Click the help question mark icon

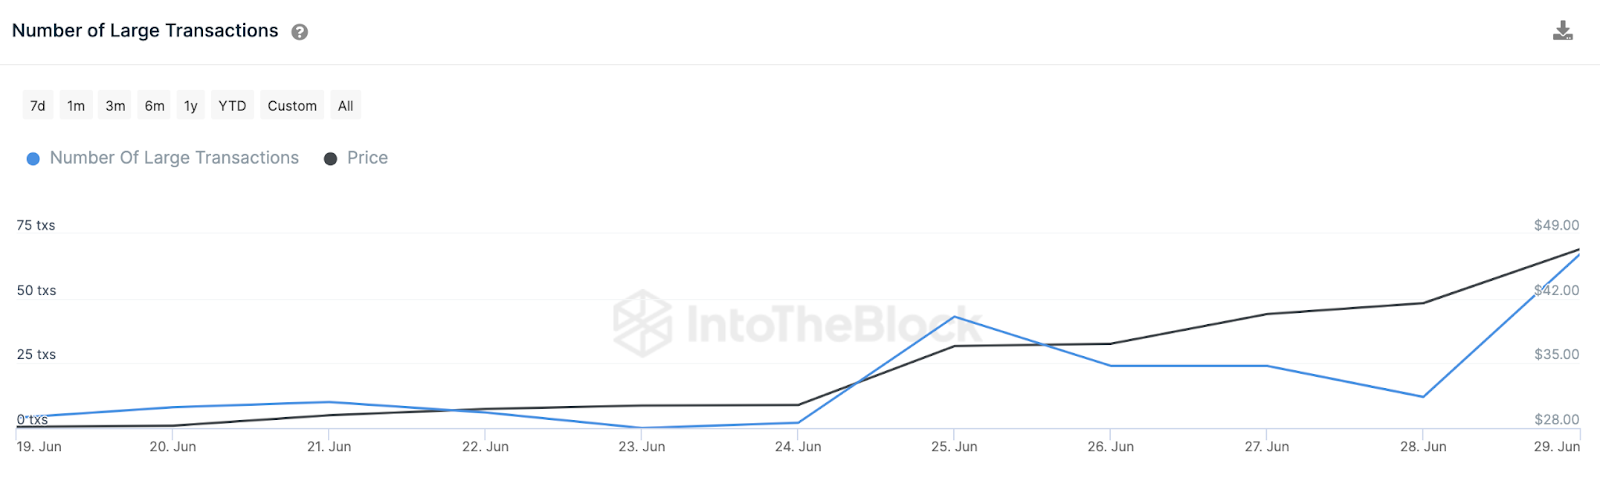tap(299, 32)
